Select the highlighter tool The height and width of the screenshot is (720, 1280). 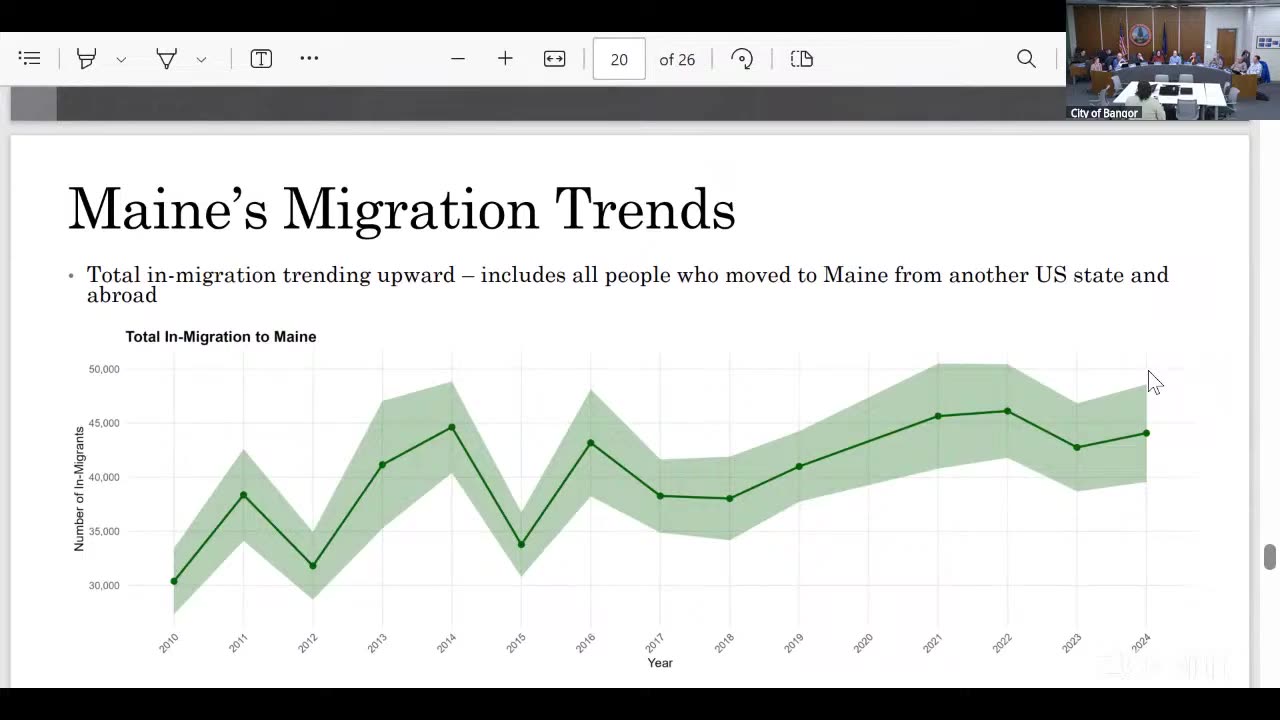(x=87, y=59)
